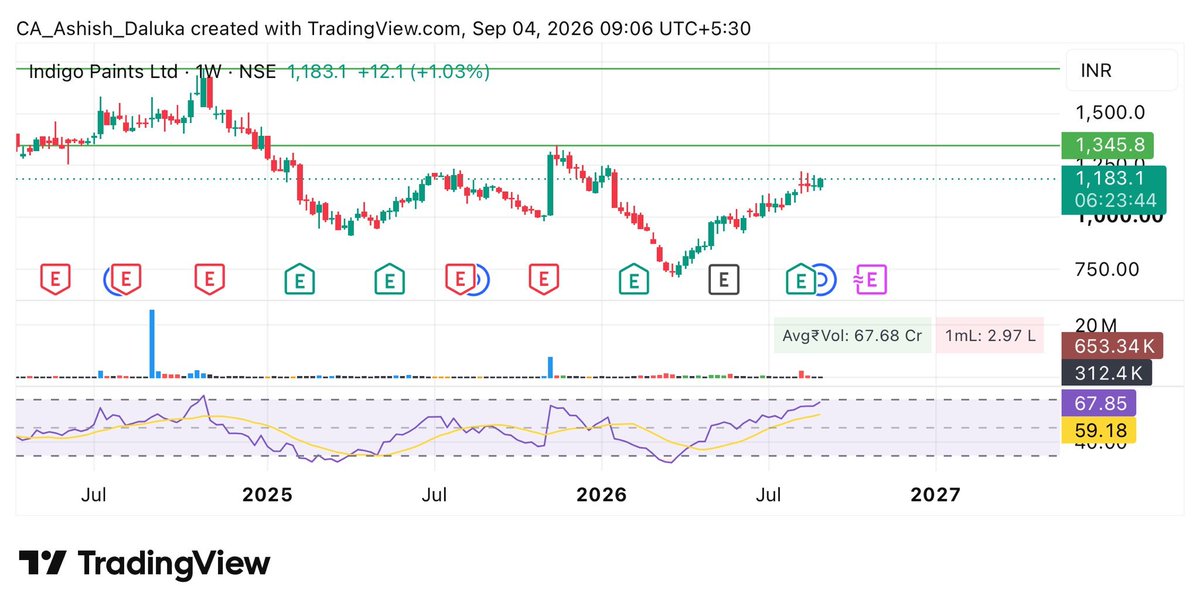Click the 750.00 price axis label

[1107, 269]
